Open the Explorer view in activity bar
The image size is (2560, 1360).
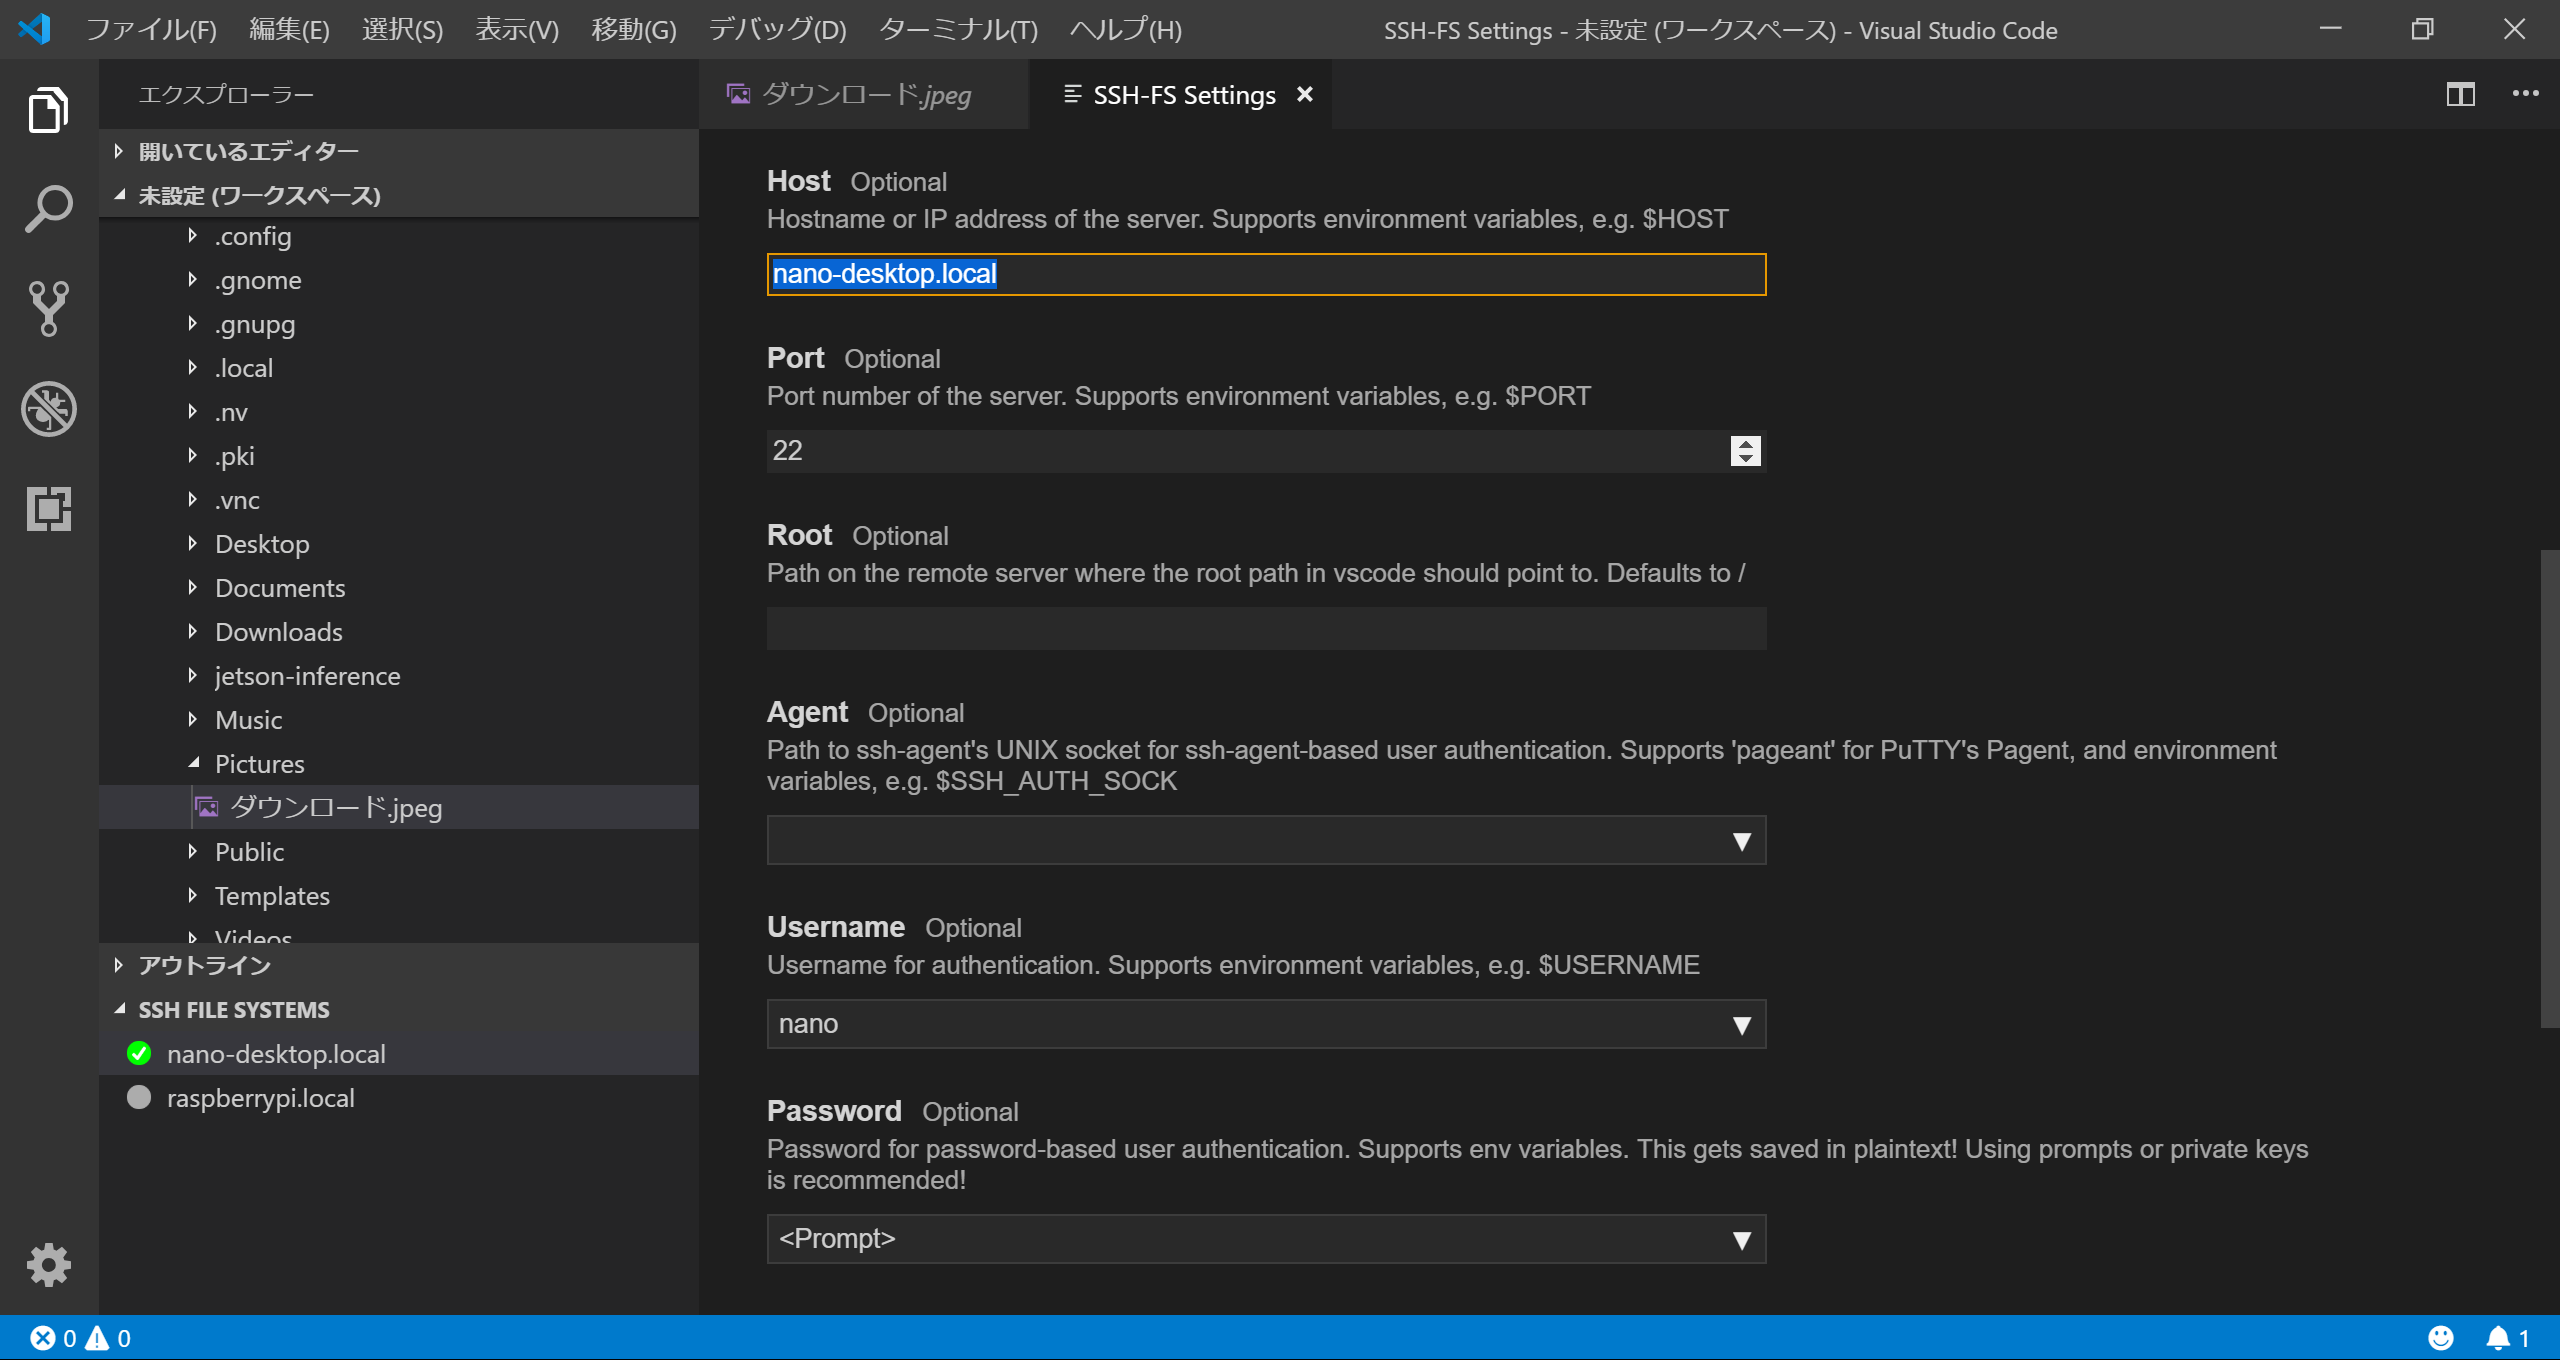[48, 110]
